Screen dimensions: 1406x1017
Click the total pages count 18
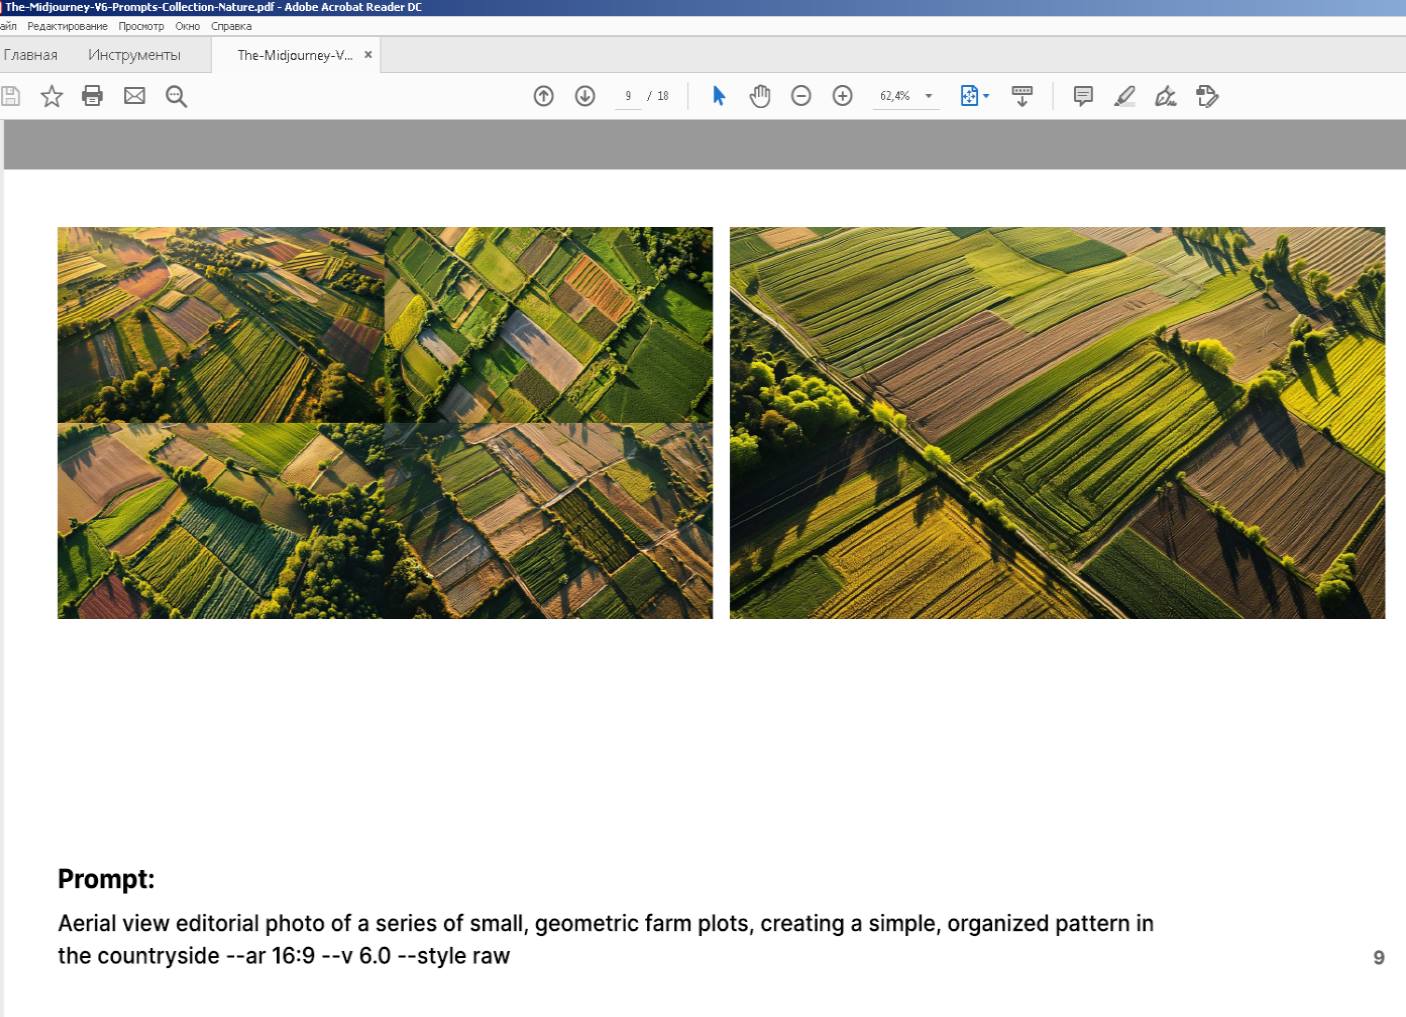pyautogui.click(x=663, y=96)
